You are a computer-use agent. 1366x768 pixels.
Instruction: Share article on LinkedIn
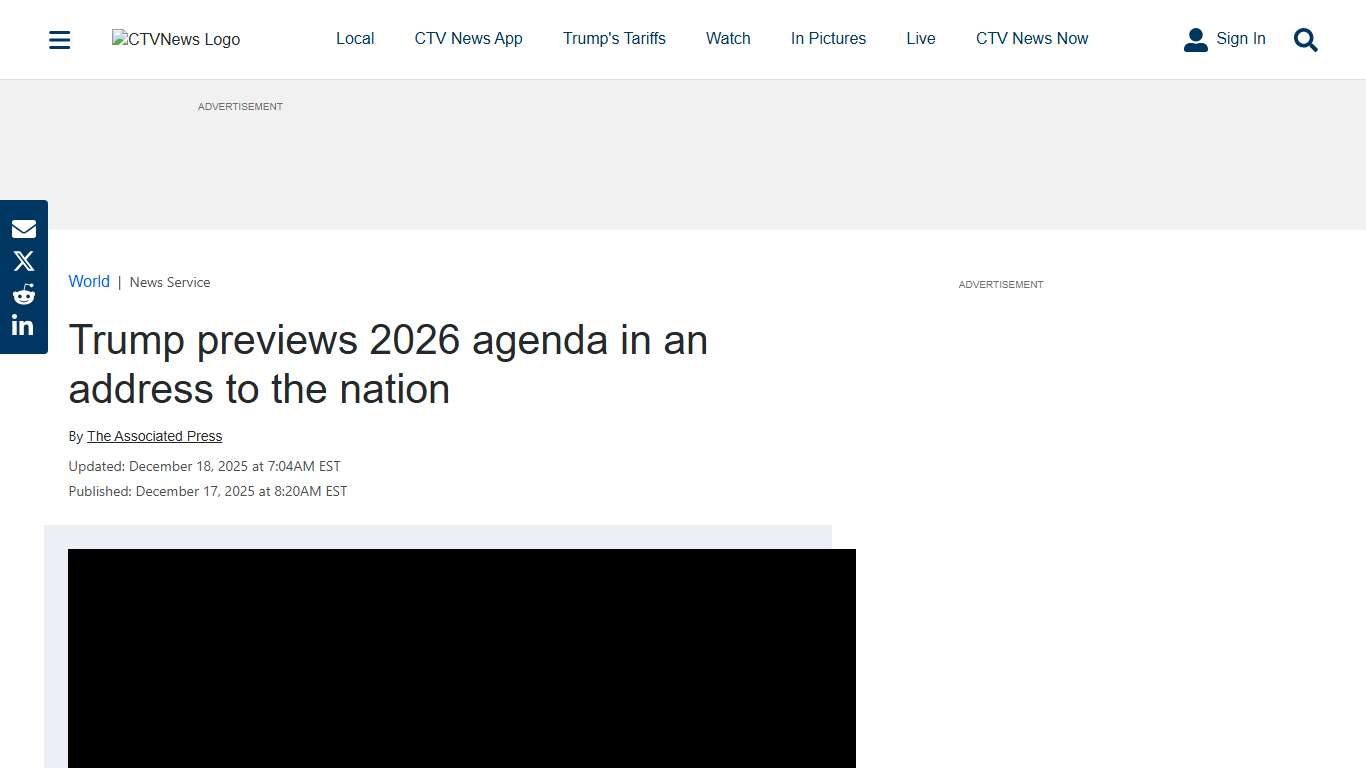tap(23, 325)
